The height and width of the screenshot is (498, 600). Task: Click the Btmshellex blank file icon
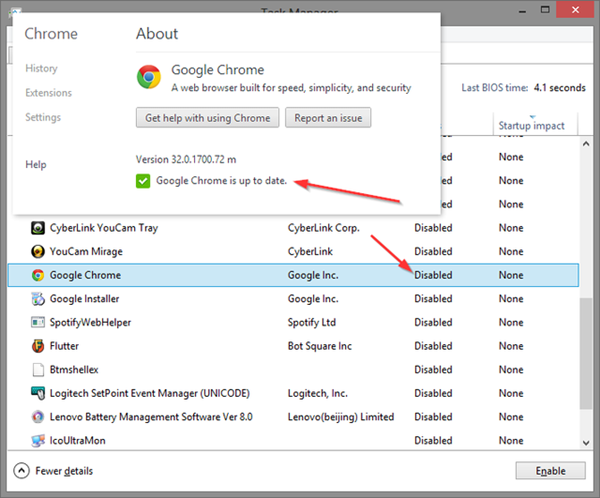(38, 370)
